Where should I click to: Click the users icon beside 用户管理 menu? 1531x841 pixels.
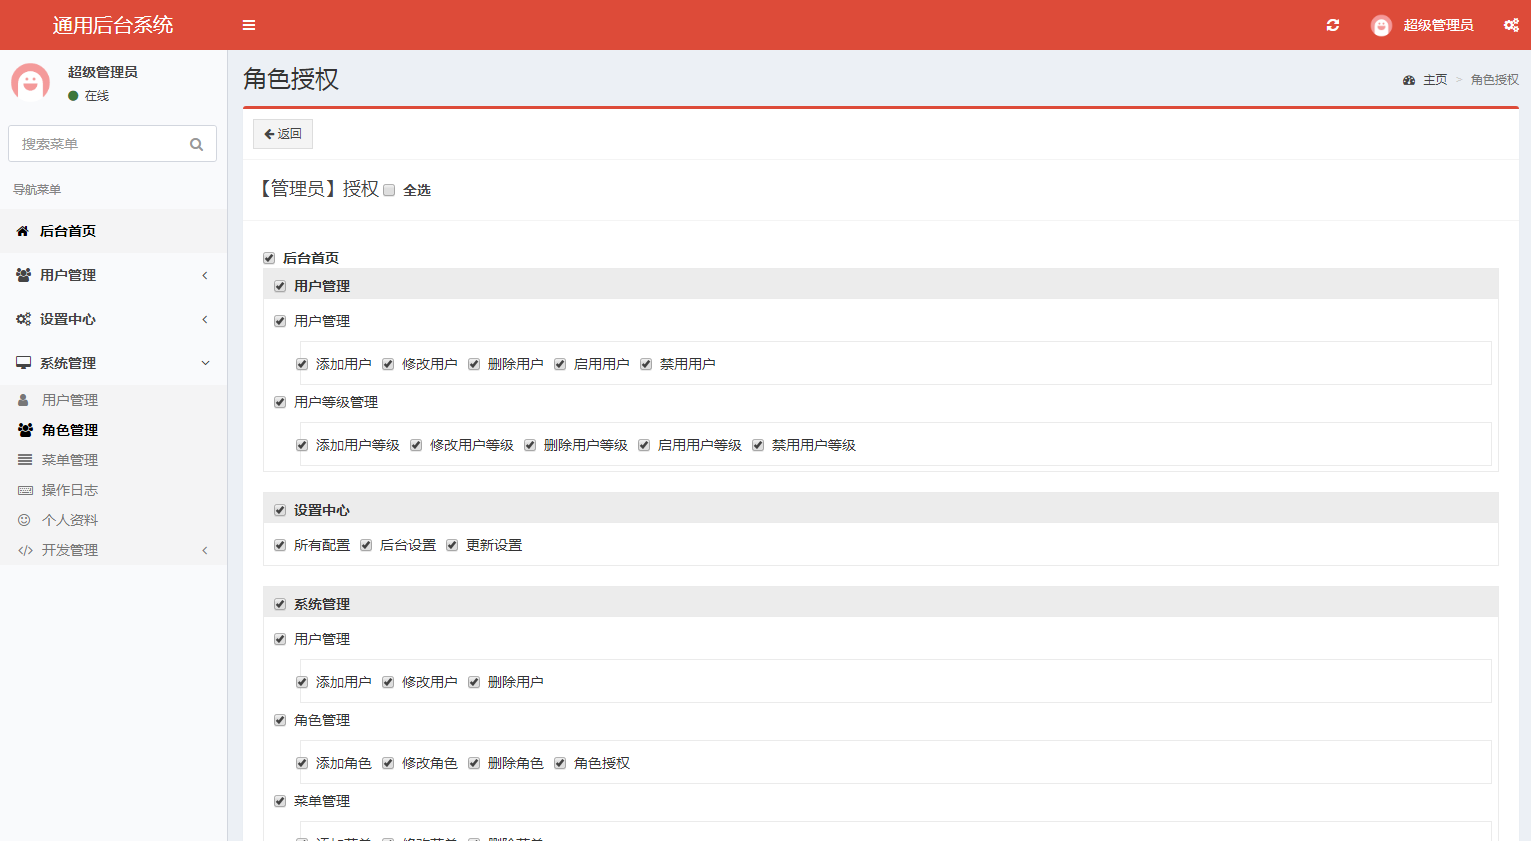pos(23,275)
